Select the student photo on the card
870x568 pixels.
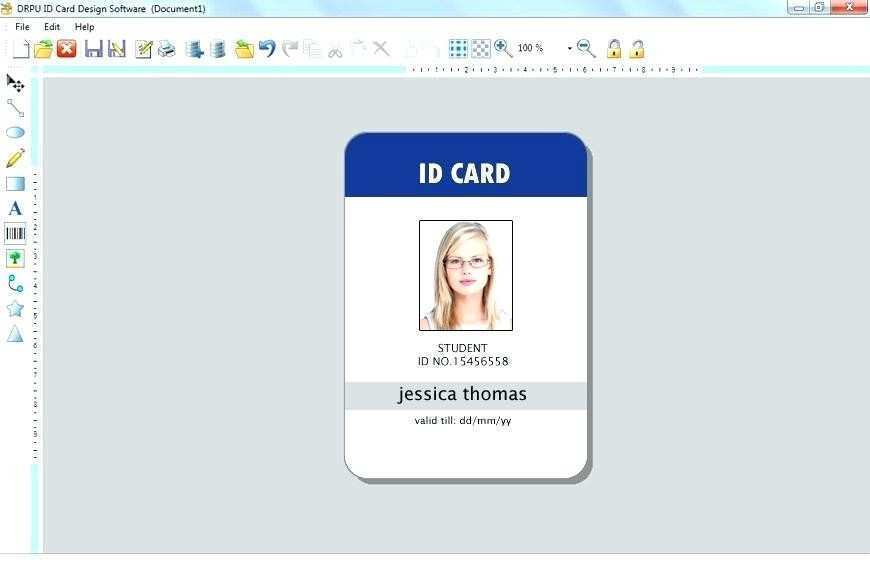pos(466,275)
